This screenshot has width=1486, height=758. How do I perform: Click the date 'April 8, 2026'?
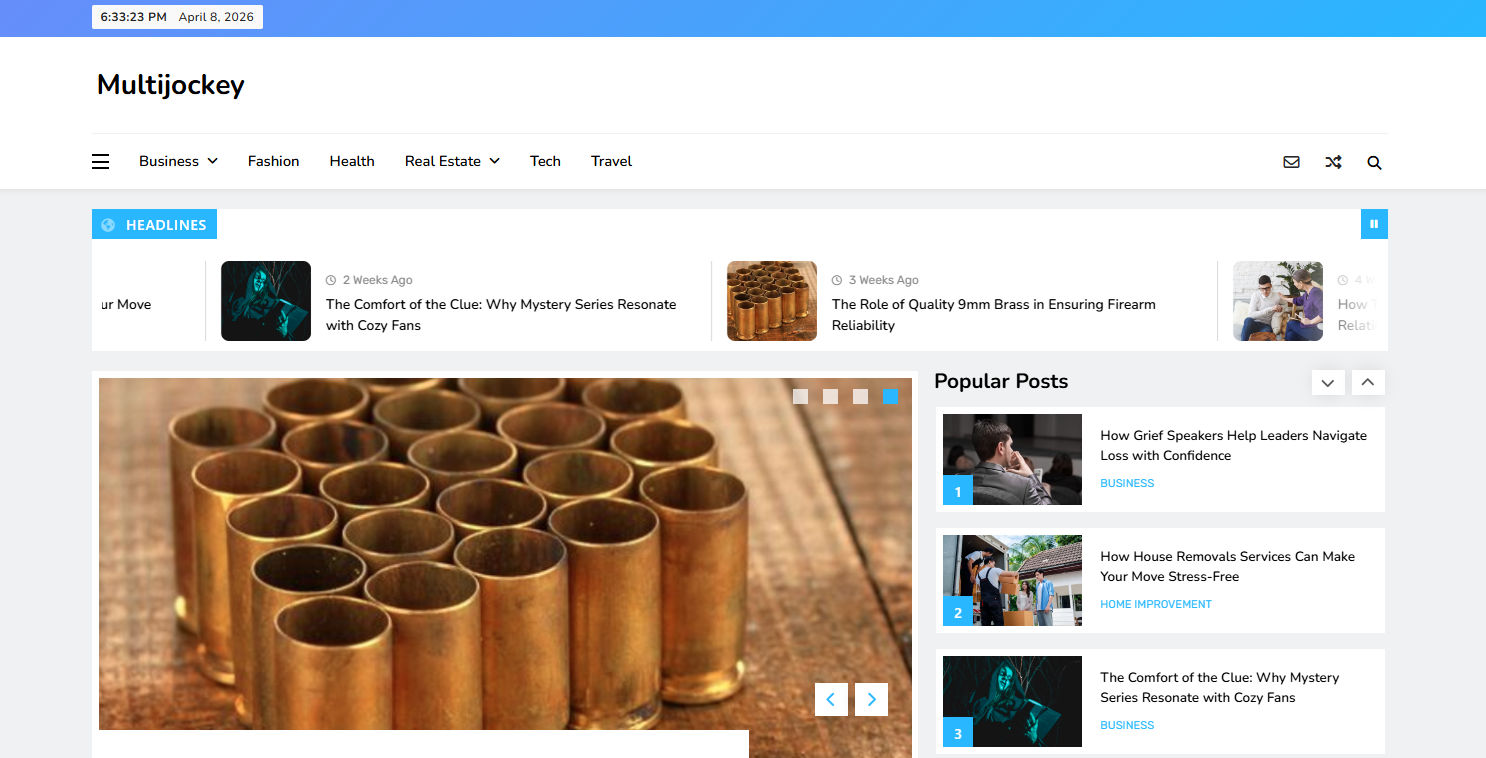[x=216, y=17]
